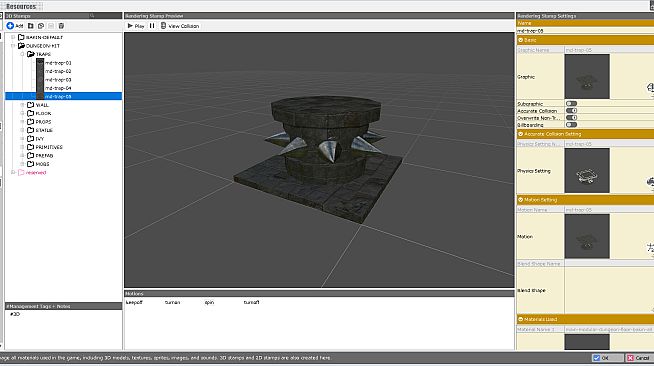Click the Blend Shape value area

[x=609, y=290]
